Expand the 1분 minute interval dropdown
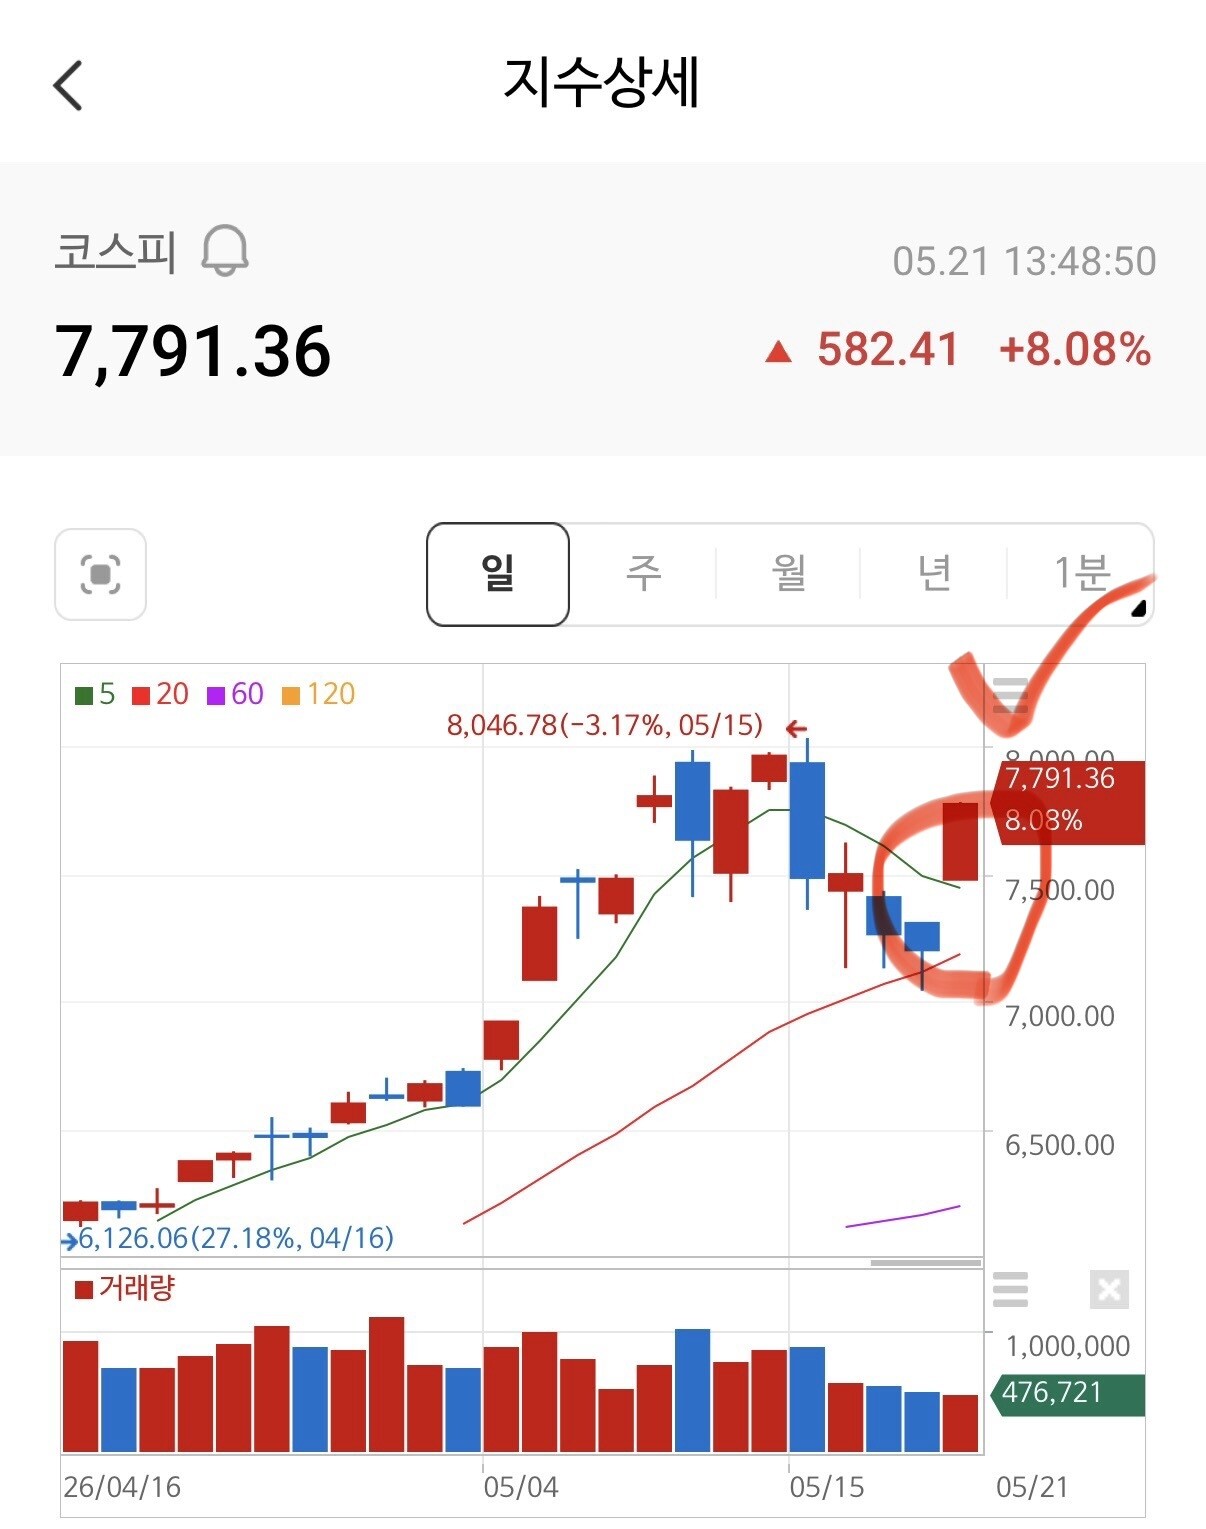Screen dimensions: 1206x1529 tap(1081, 574)
